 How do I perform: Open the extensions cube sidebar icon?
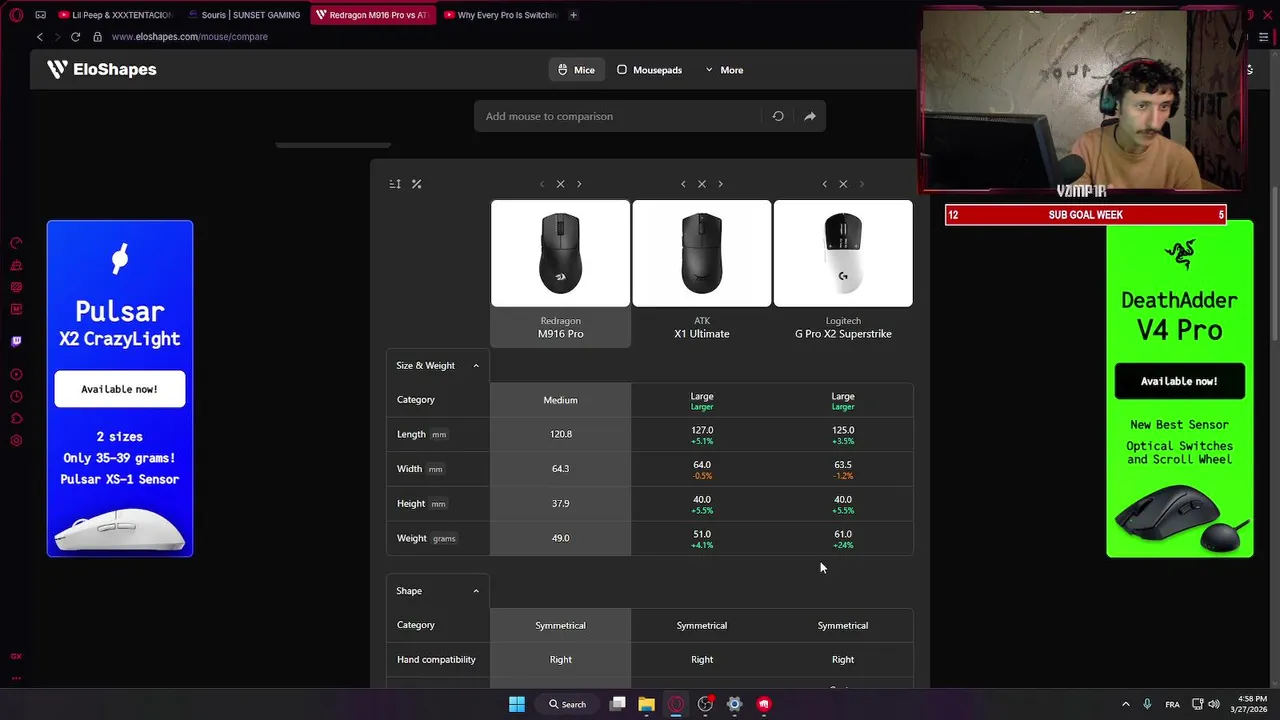16,419
